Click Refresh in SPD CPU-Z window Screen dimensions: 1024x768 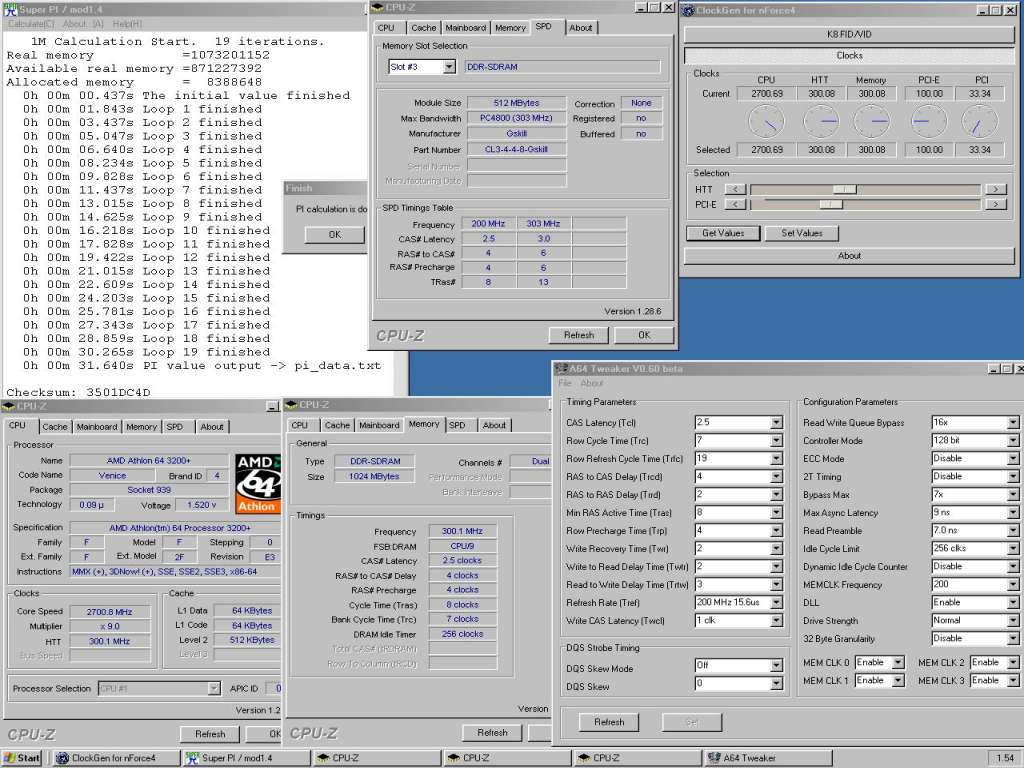(x=579, y=335)
